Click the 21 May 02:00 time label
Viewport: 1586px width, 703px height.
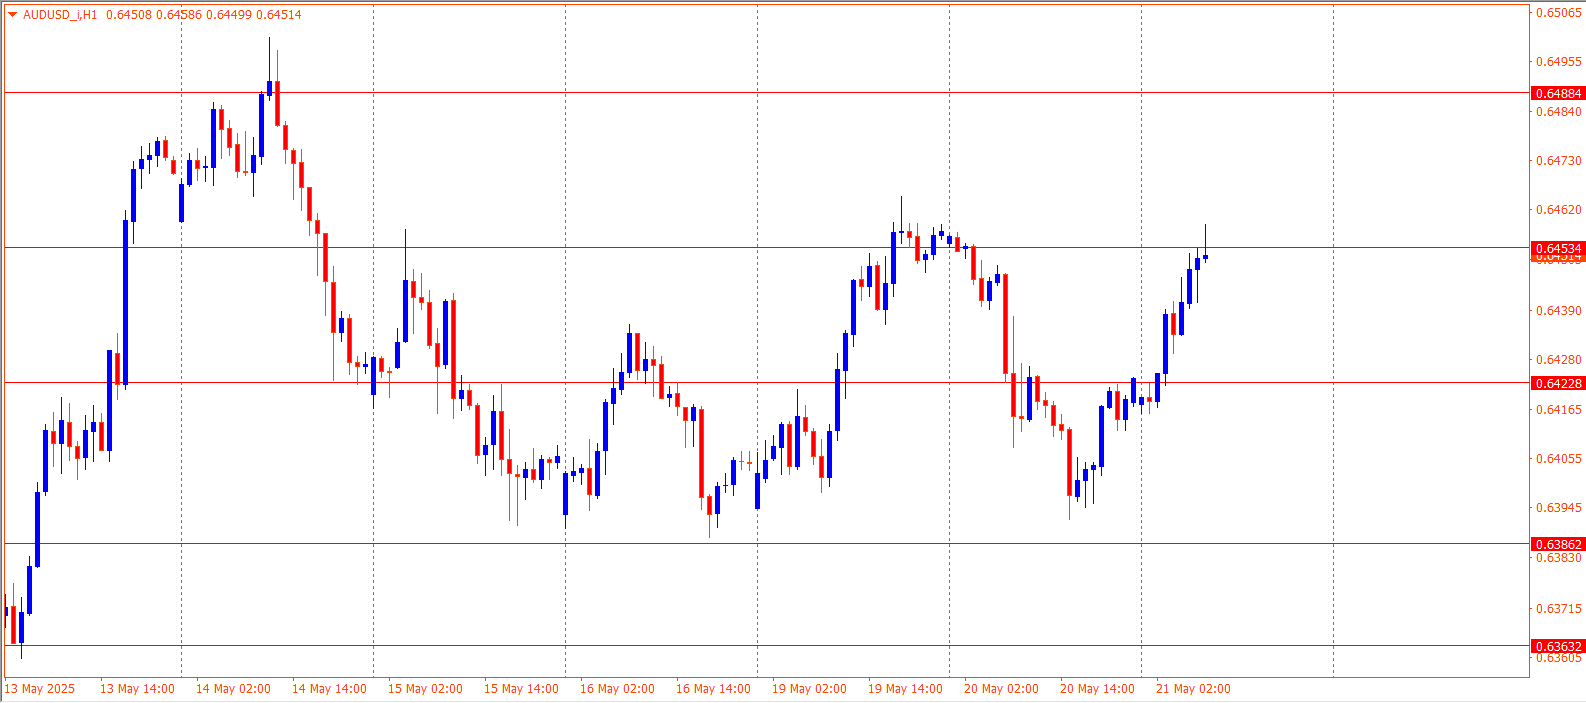pos(1193,689)
